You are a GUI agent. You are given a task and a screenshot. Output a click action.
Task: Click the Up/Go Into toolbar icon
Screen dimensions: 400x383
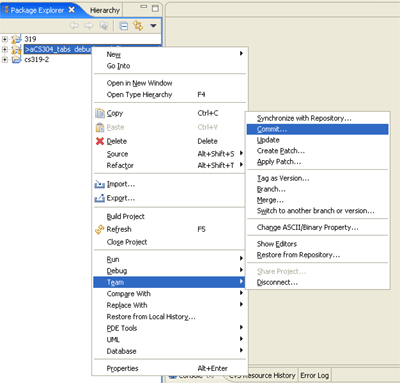point(104,26)
